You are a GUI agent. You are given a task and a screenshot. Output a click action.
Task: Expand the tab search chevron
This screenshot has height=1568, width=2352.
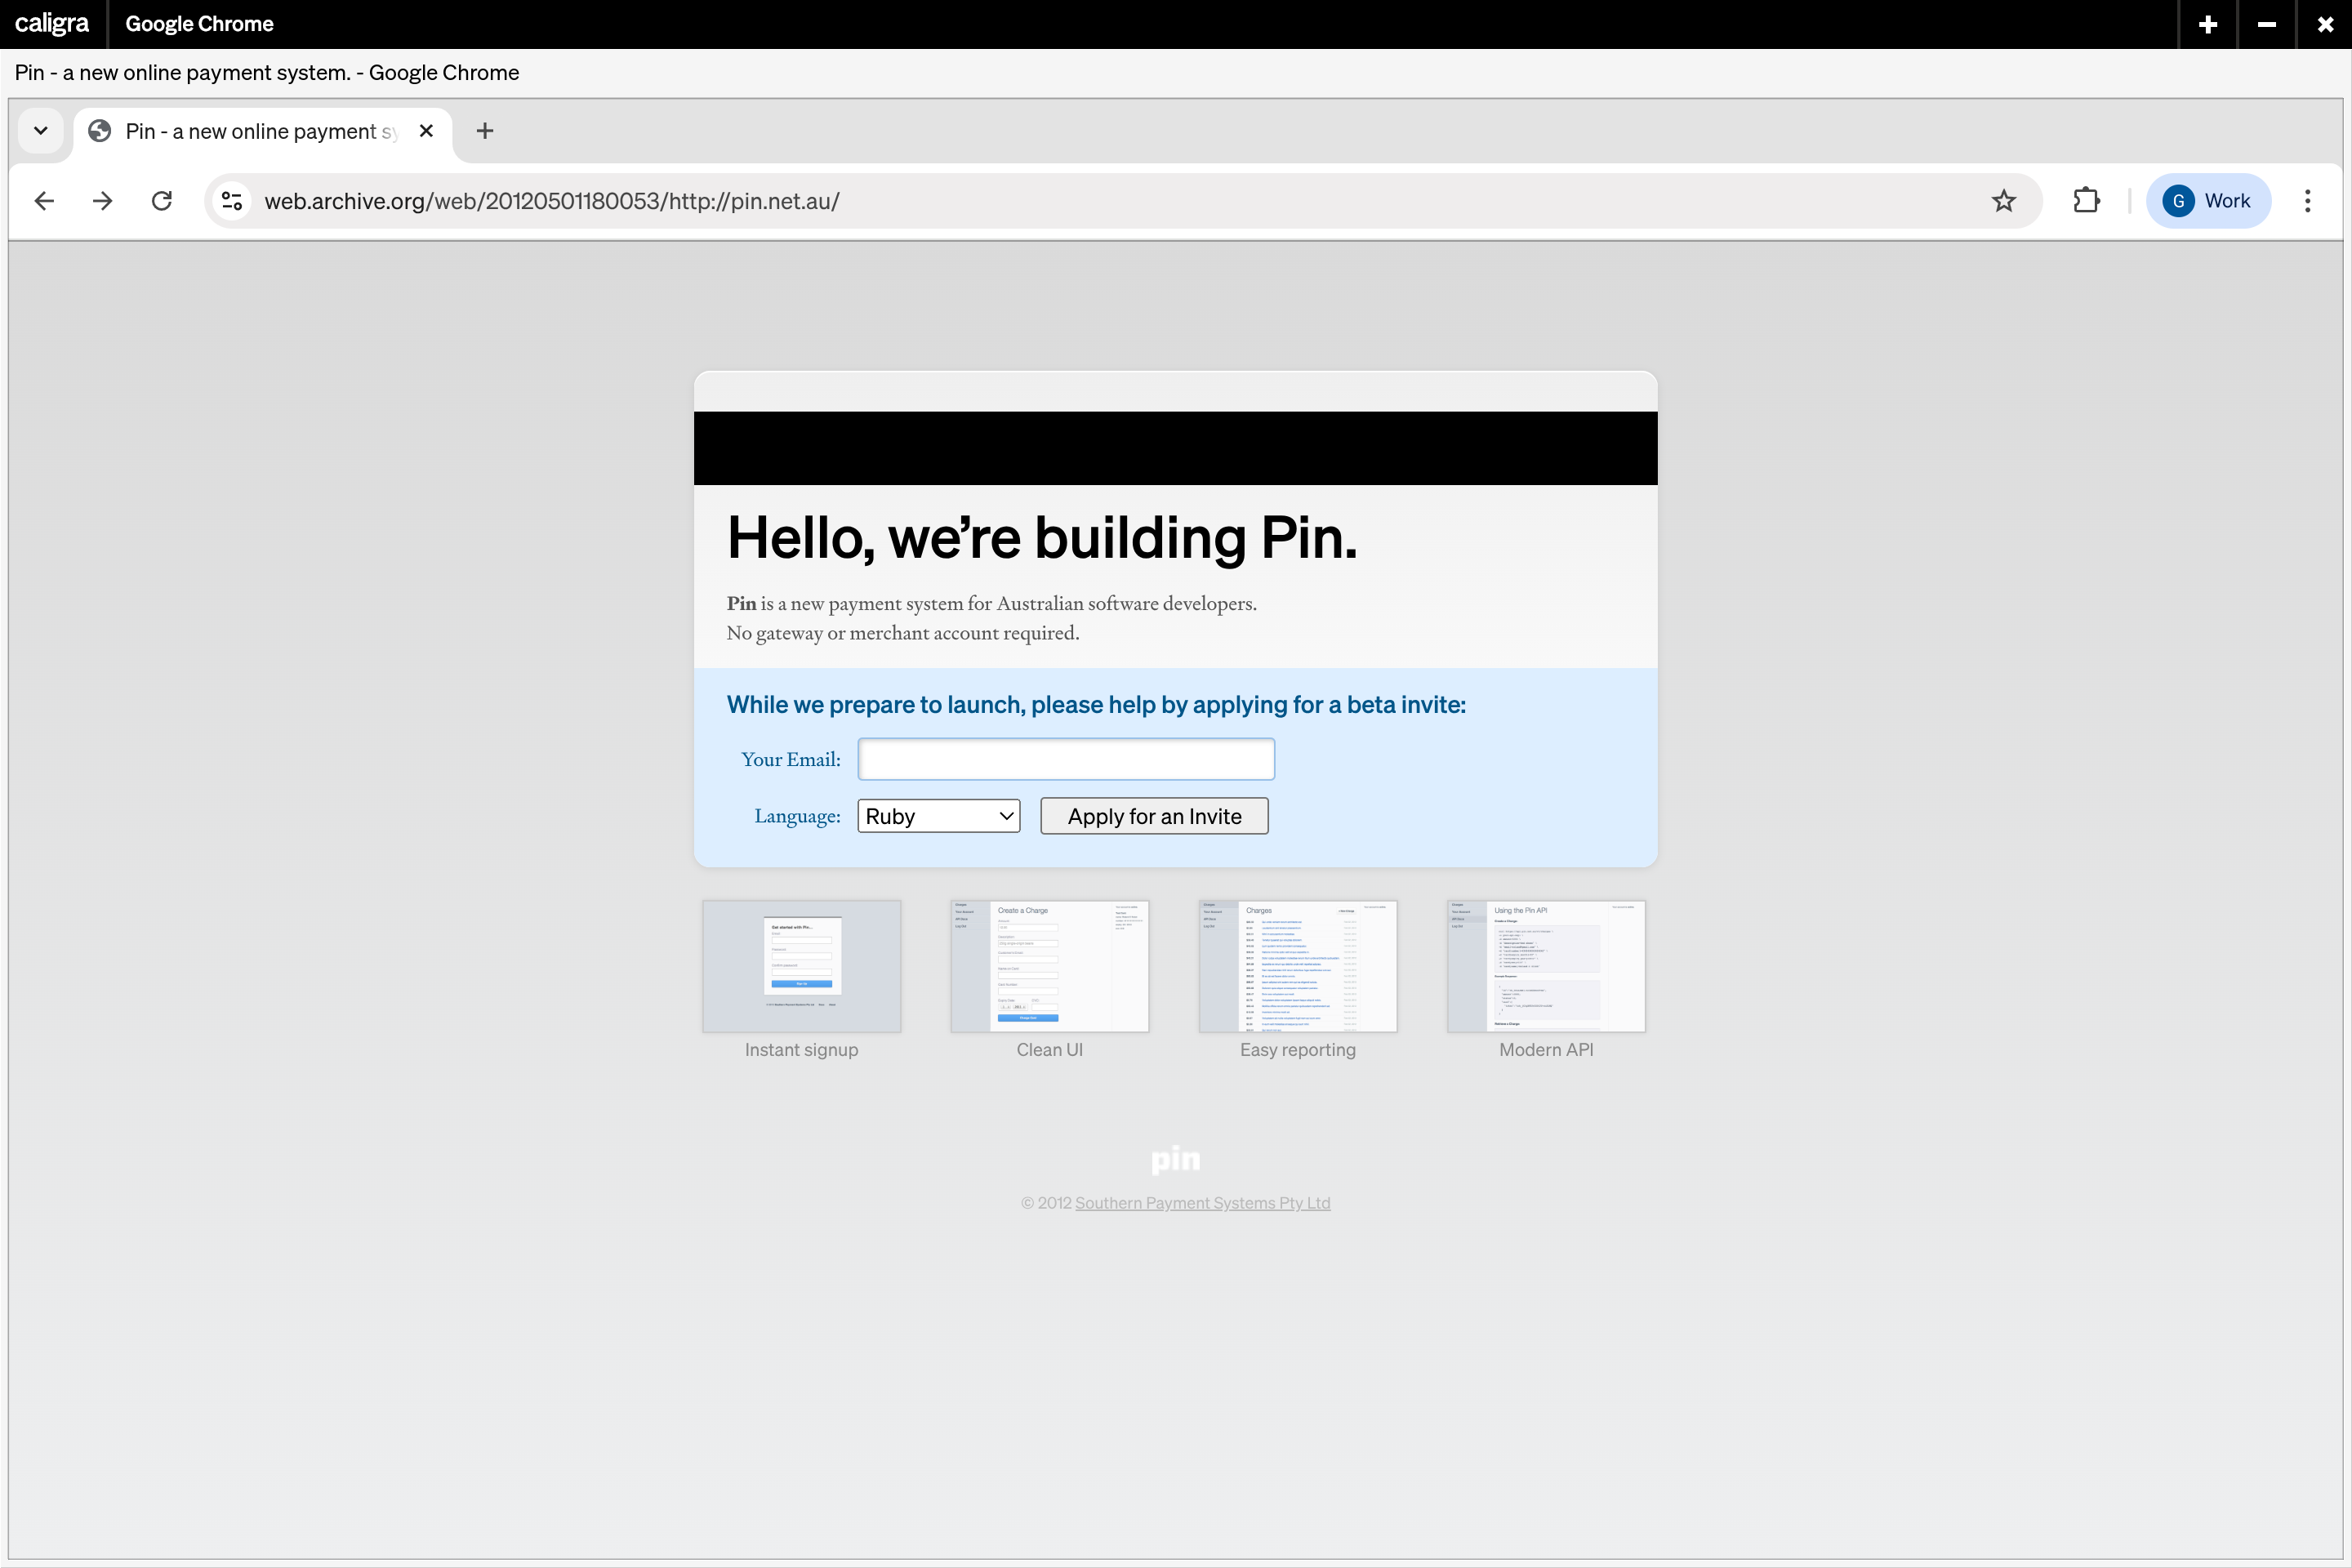(41, 131)
